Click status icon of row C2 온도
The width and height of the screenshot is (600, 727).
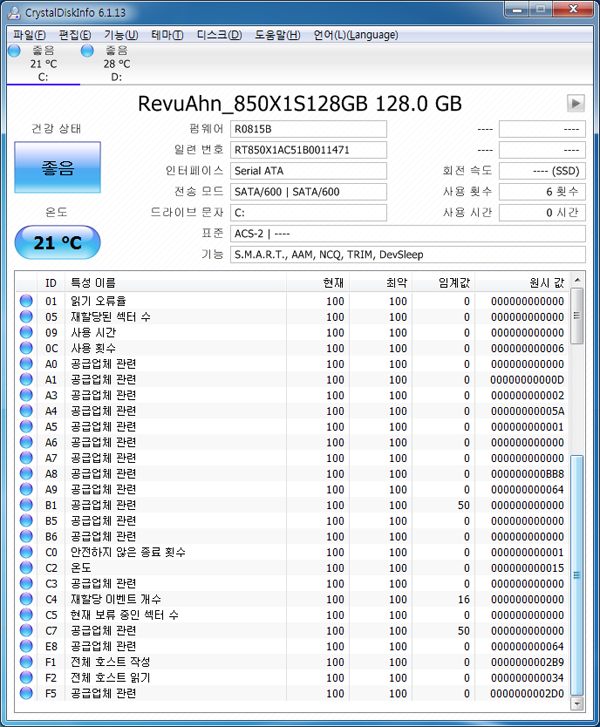pos(26,568)
